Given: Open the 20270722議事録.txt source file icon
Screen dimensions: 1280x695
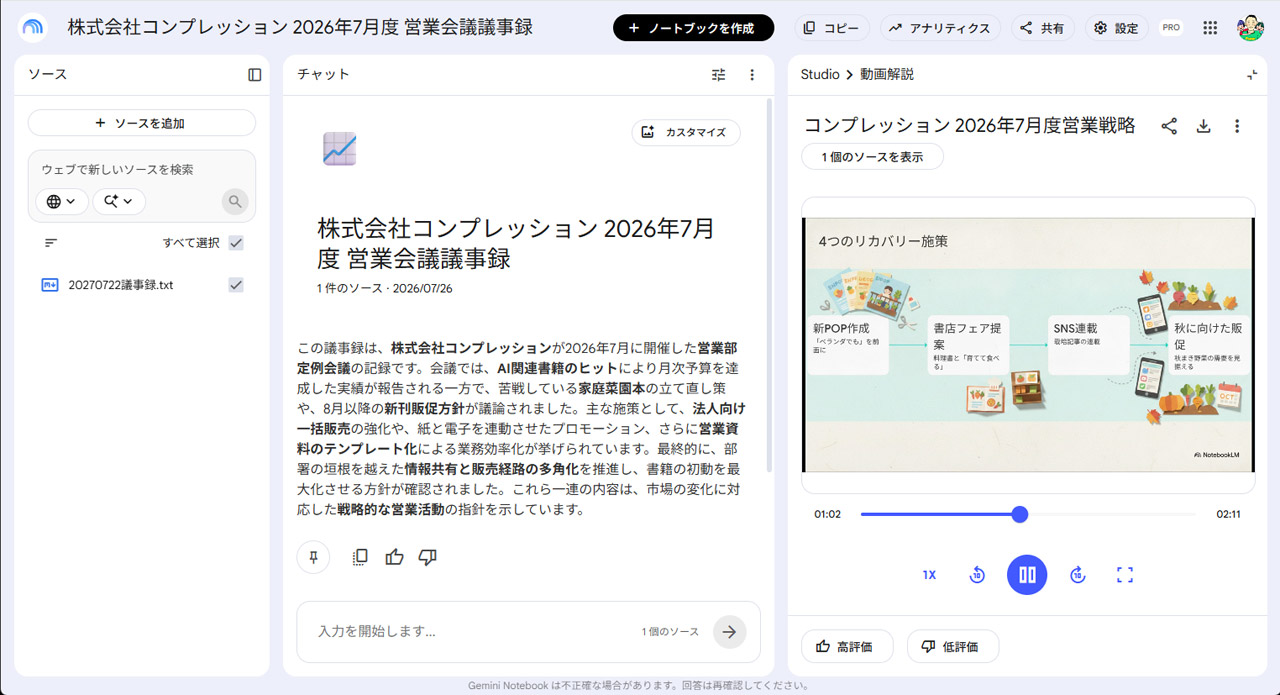Looking at the screenshot, I should coord(50,285).
